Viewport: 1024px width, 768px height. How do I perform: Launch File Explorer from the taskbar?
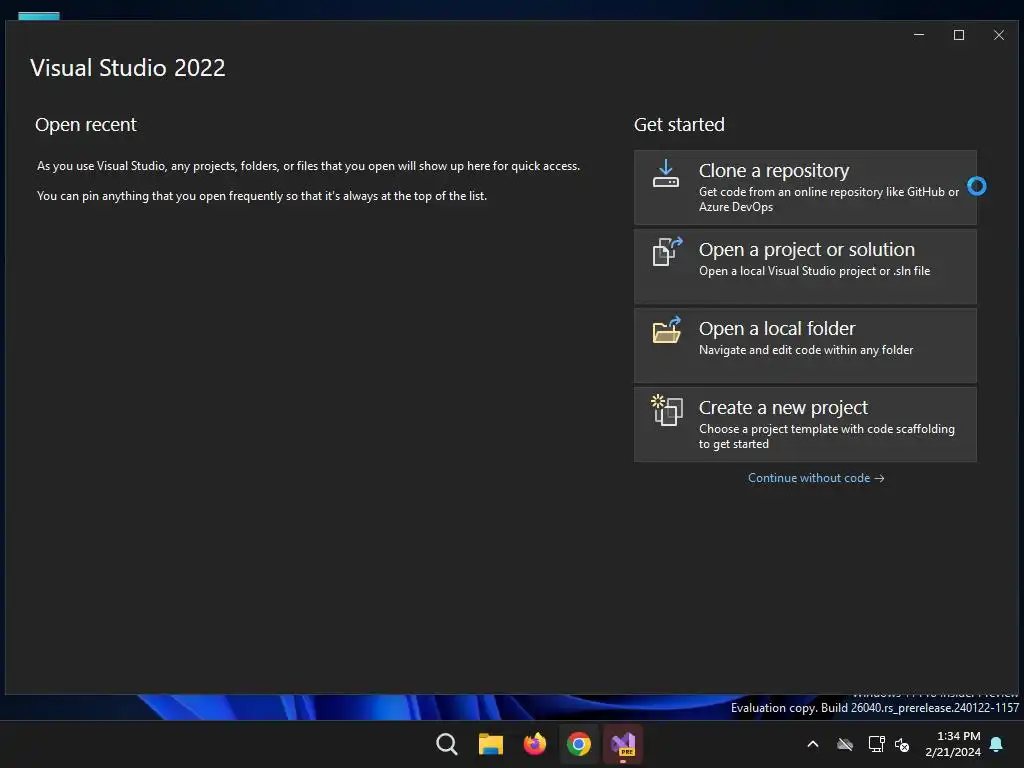click(490, 744)
